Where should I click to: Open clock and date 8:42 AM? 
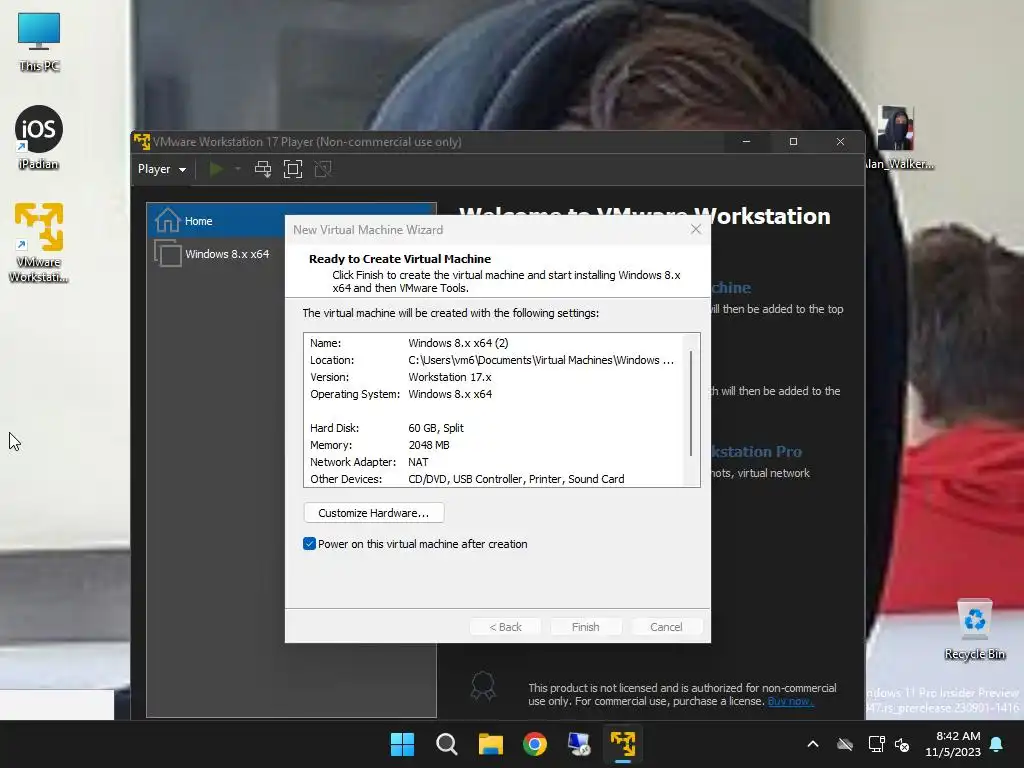pyautogui.click(x=953, y=744)
